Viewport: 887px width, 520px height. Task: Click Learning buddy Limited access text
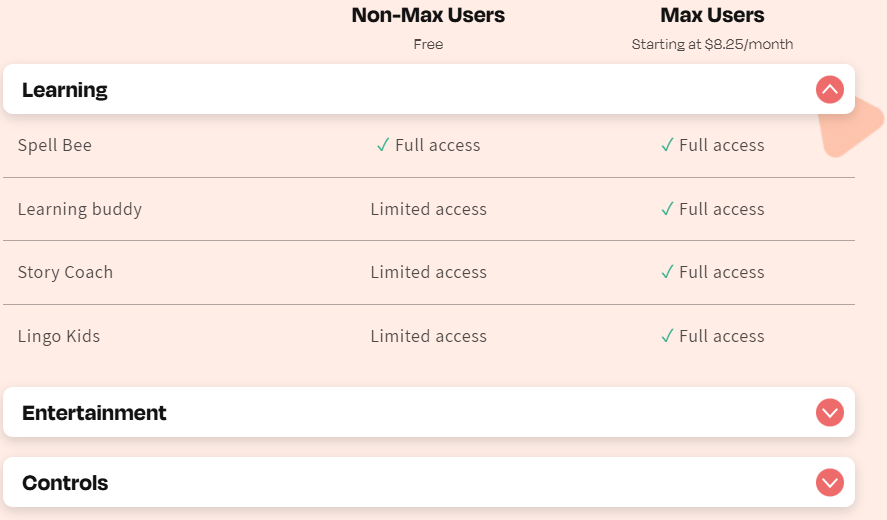tap(429, 209)
